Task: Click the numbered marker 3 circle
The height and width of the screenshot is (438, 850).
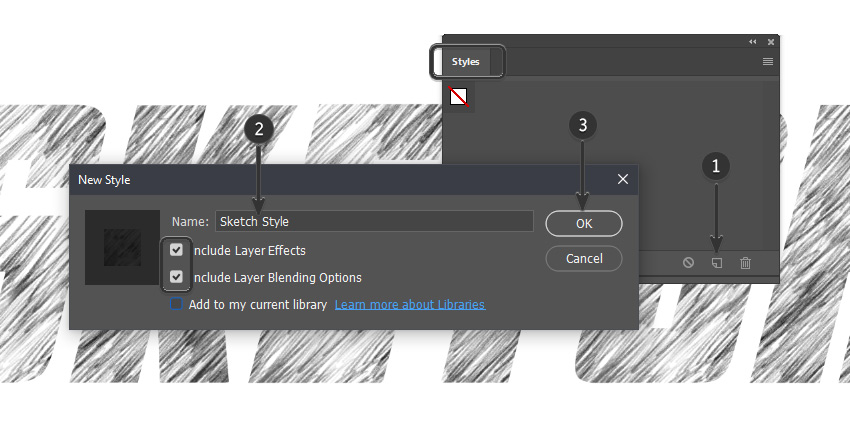Action: (583, 125)
